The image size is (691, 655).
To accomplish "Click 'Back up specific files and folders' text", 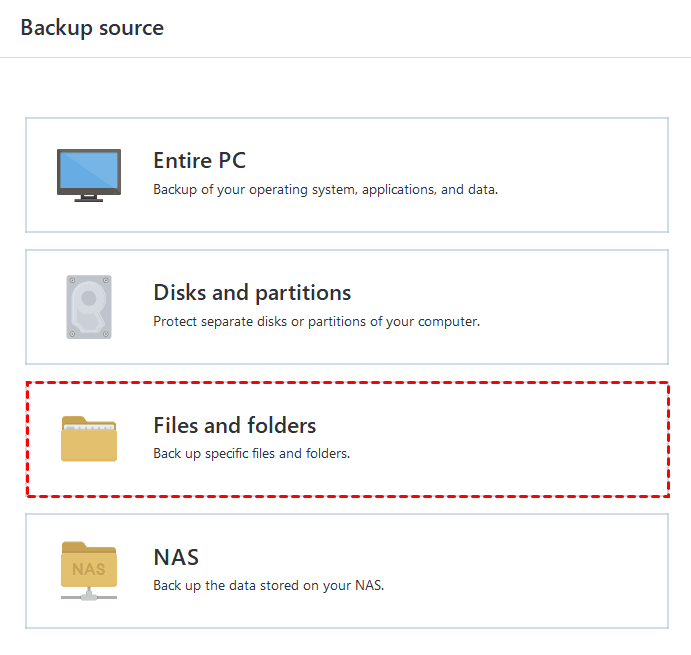I will (251, 454).
